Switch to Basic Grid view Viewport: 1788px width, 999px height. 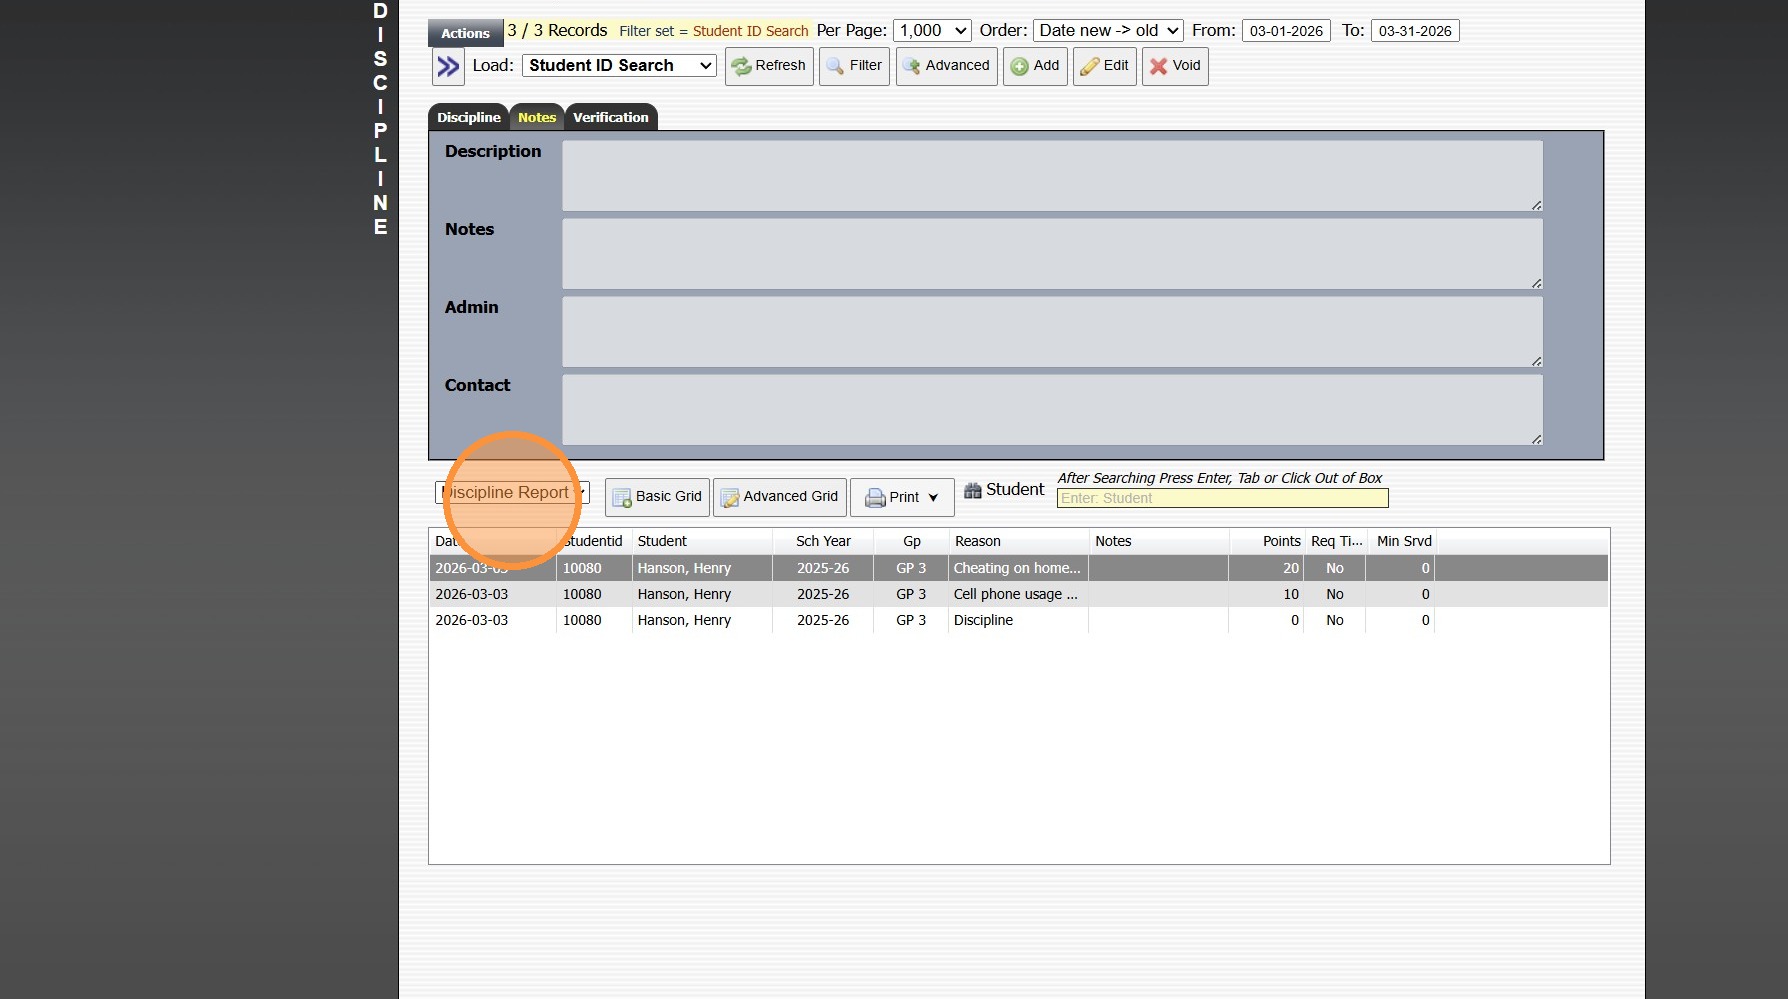657,497
